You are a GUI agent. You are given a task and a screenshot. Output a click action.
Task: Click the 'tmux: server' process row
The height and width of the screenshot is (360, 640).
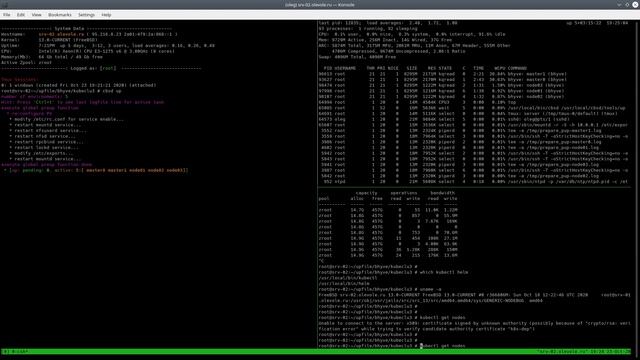click(x=468, y=113)
